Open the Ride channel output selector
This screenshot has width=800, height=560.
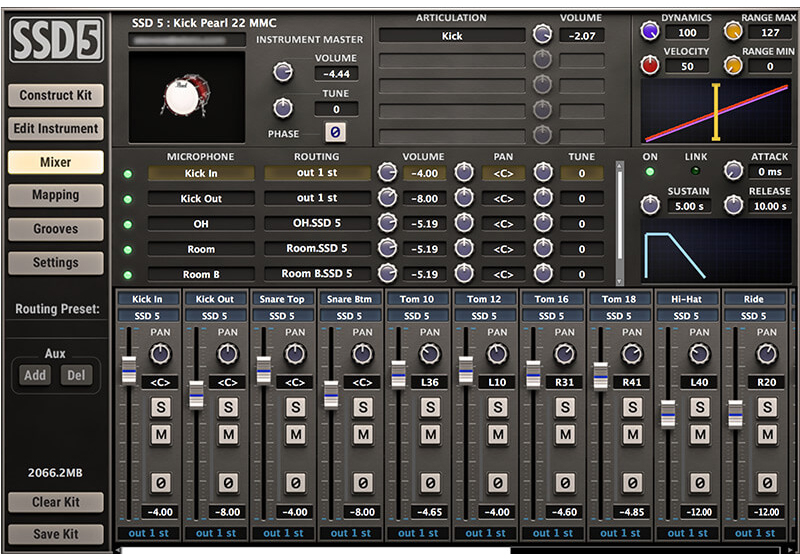pos(754,533)
